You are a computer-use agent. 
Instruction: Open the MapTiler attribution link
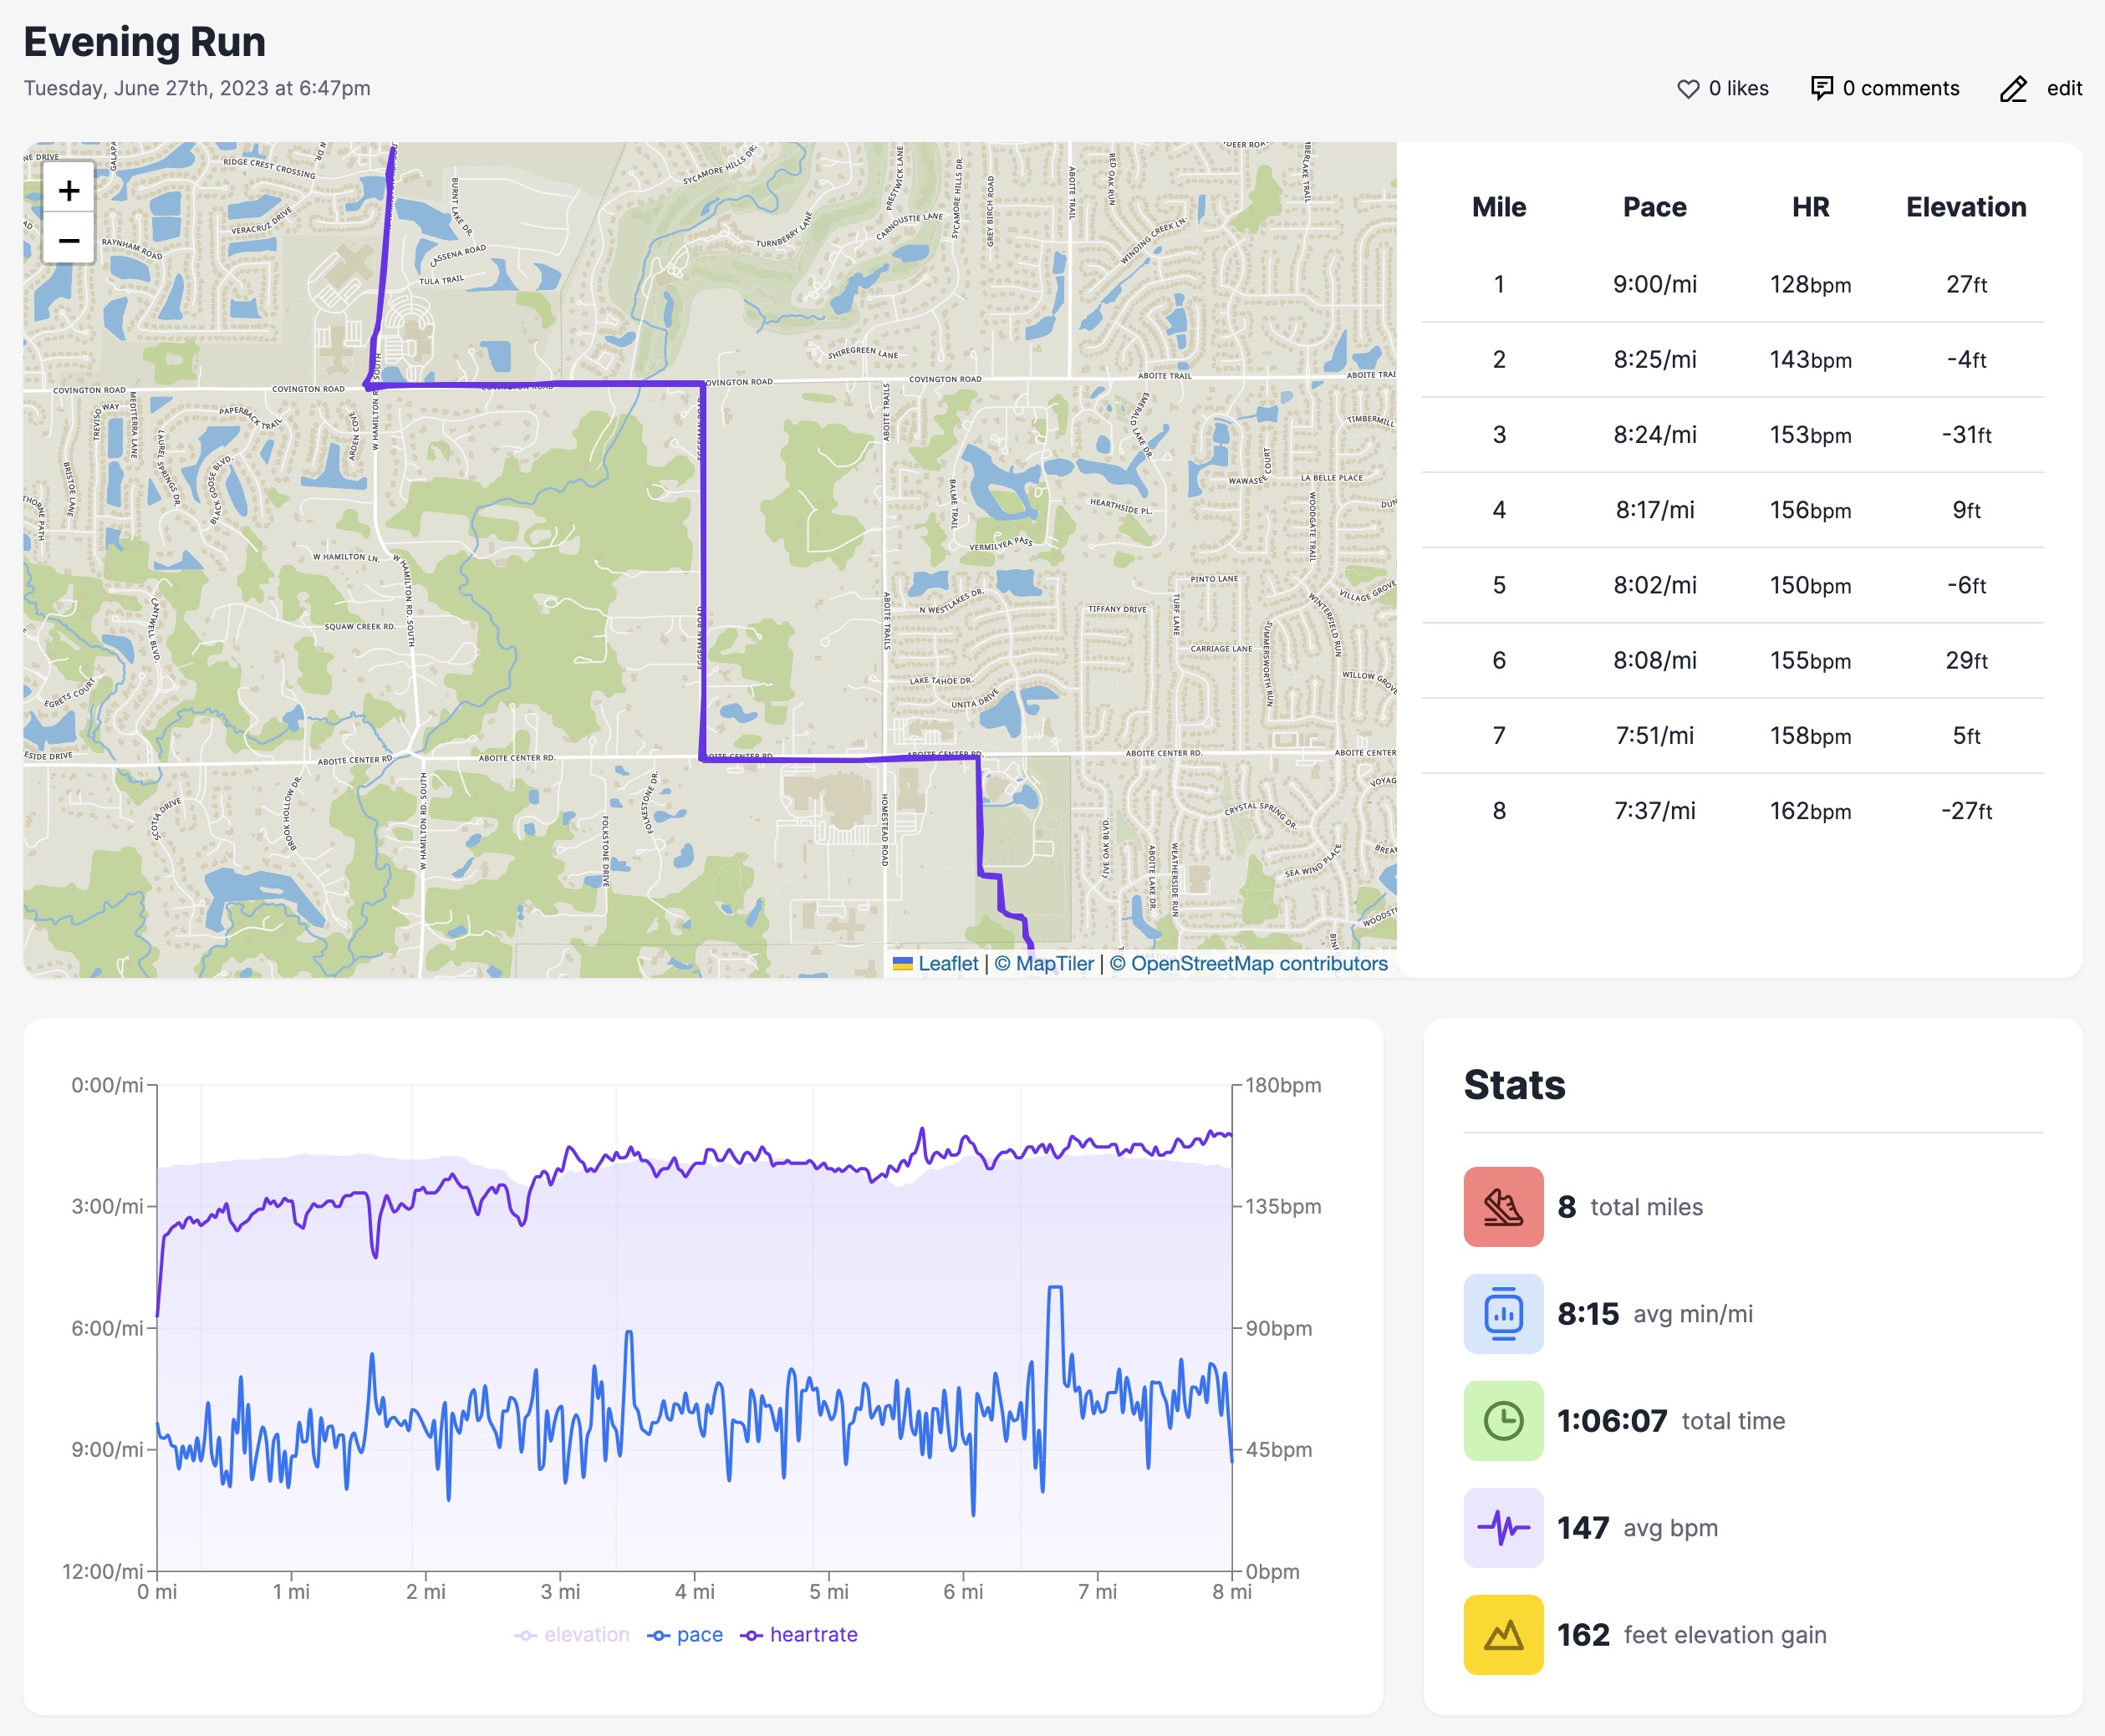coord(1054,963)
